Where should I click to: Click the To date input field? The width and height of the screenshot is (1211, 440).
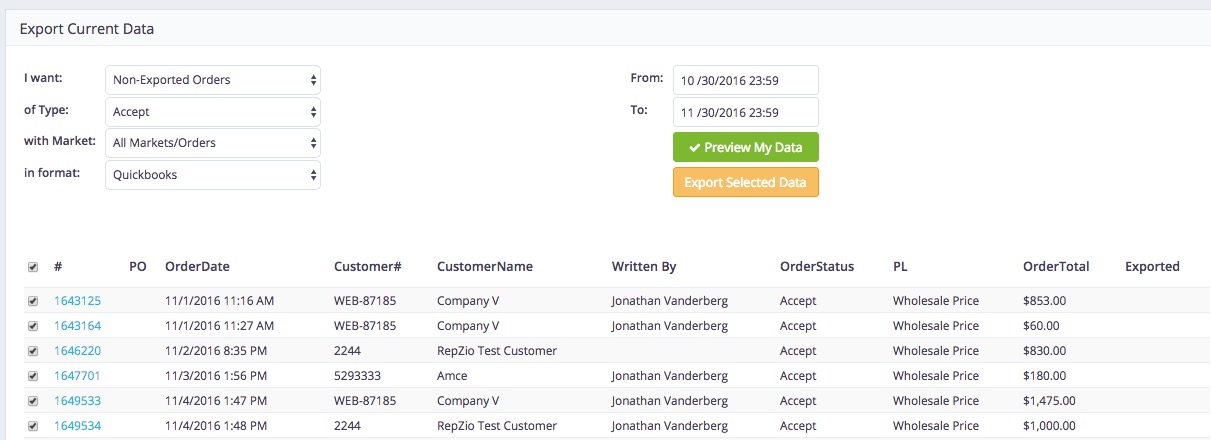pyautogui.click(x=745, y=112)
